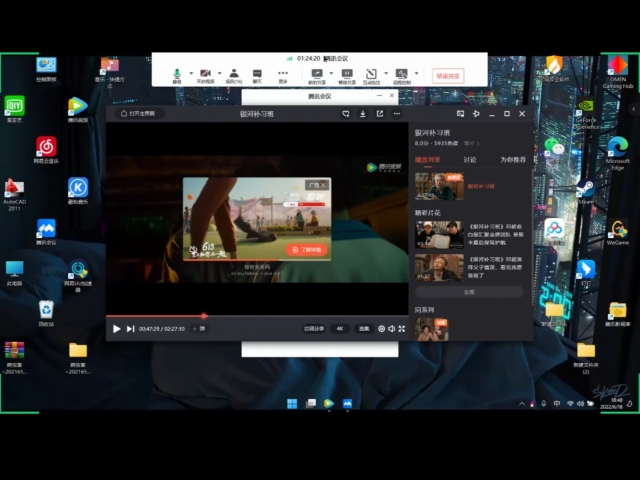Screen dimensions: 640x480
Task: Toggle pin player on top
Action: (476, 114)
